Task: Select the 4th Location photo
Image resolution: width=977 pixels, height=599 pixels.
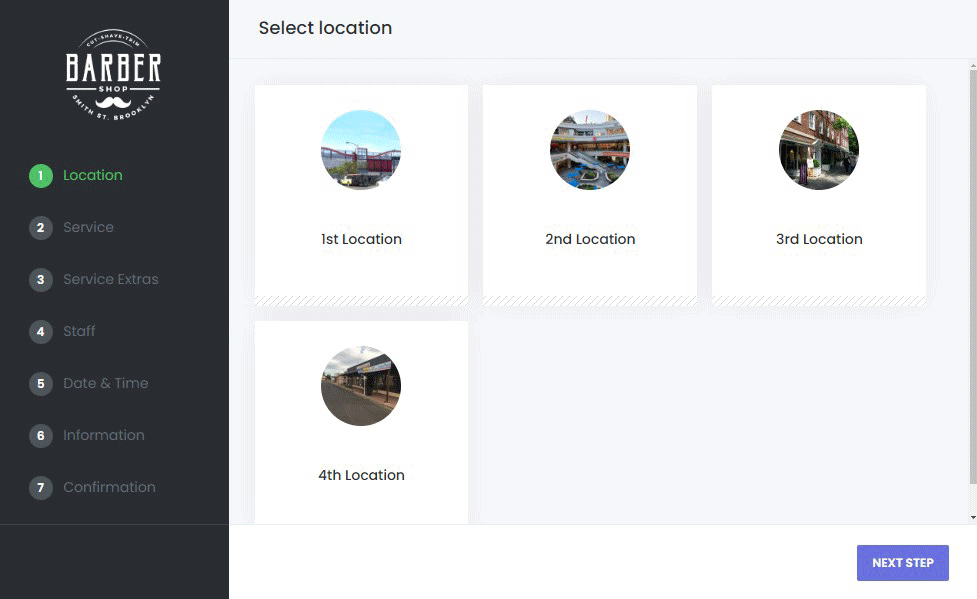Action: (361, 386)
